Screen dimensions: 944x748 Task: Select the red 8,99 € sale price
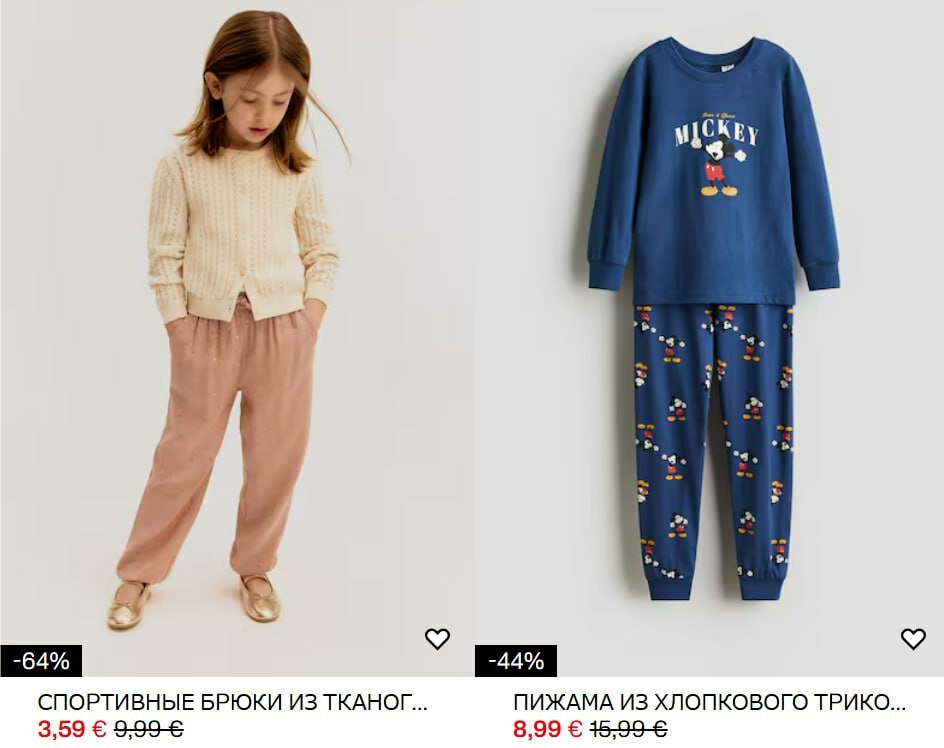547,729
